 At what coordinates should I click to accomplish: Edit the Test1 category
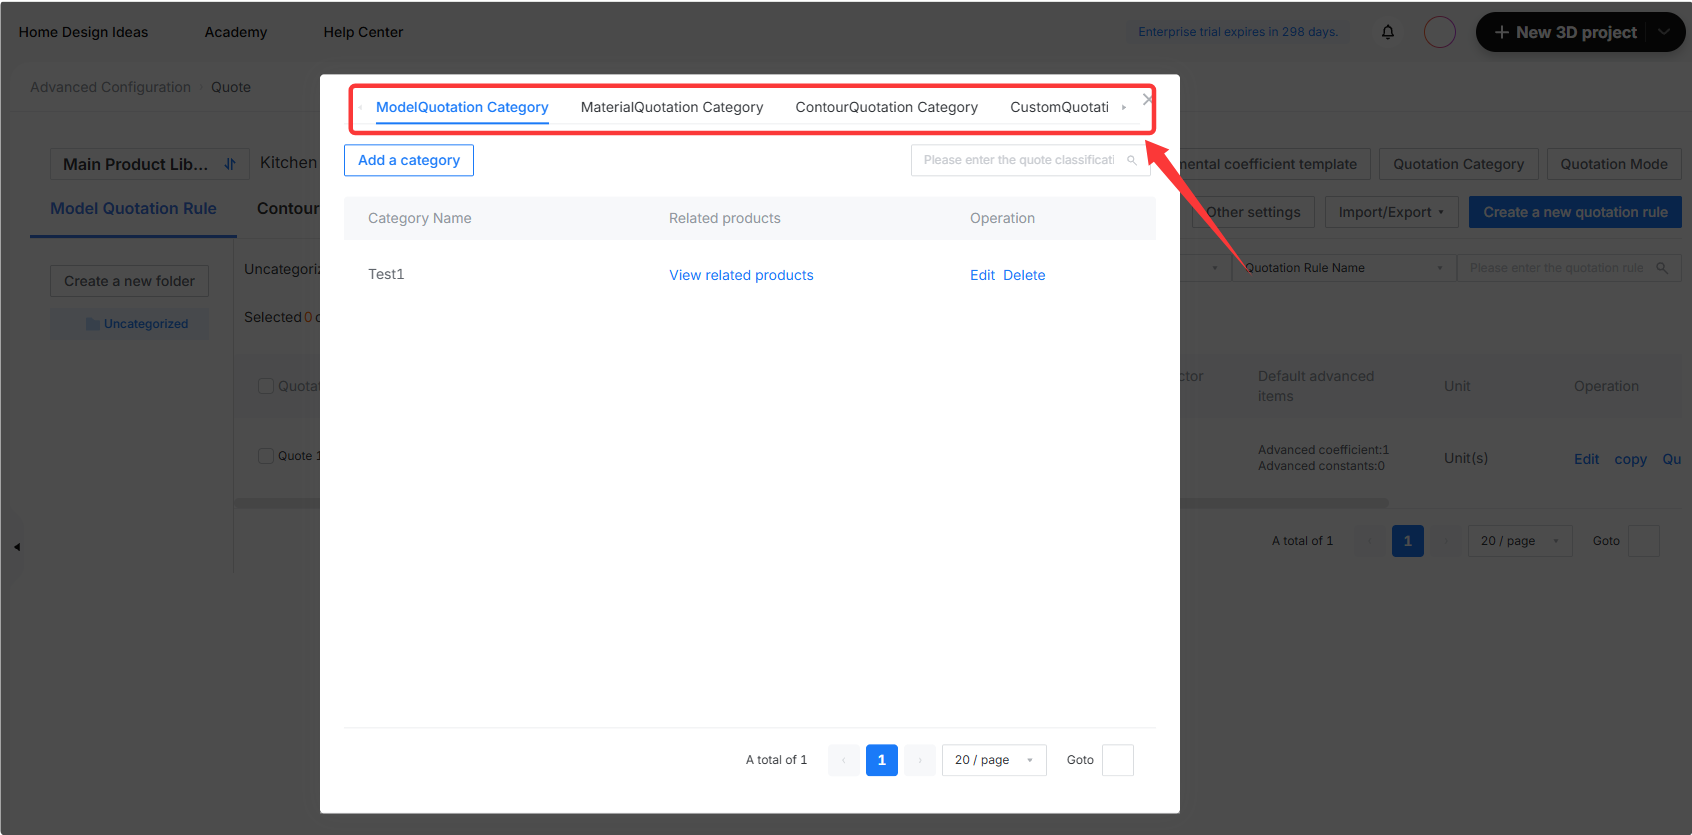coord(982,275)
